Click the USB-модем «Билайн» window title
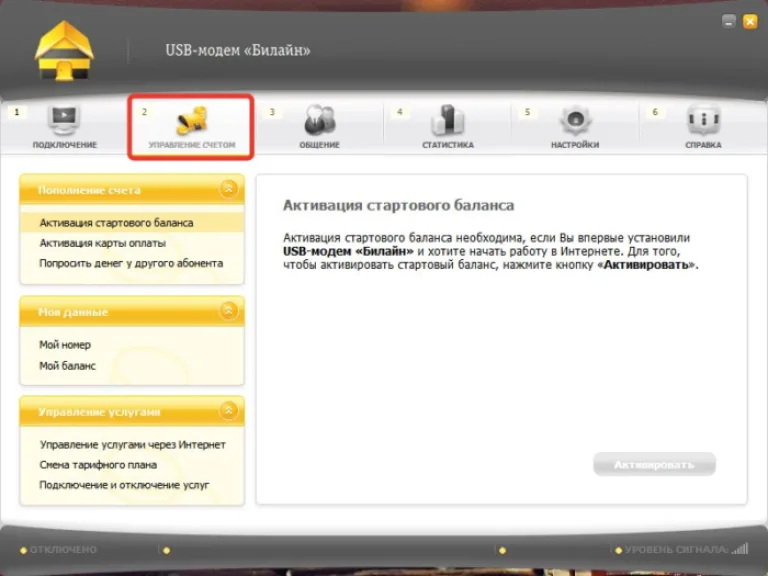This screenshot has height=576, width=768. click(238, 50)
